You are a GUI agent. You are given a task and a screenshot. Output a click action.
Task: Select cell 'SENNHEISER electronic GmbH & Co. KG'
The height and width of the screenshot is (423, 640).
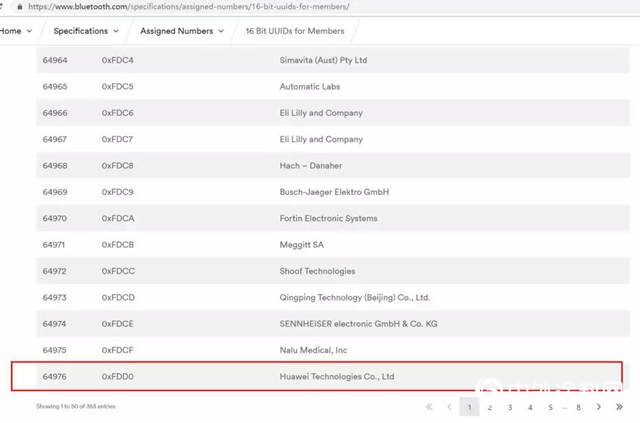358,324
